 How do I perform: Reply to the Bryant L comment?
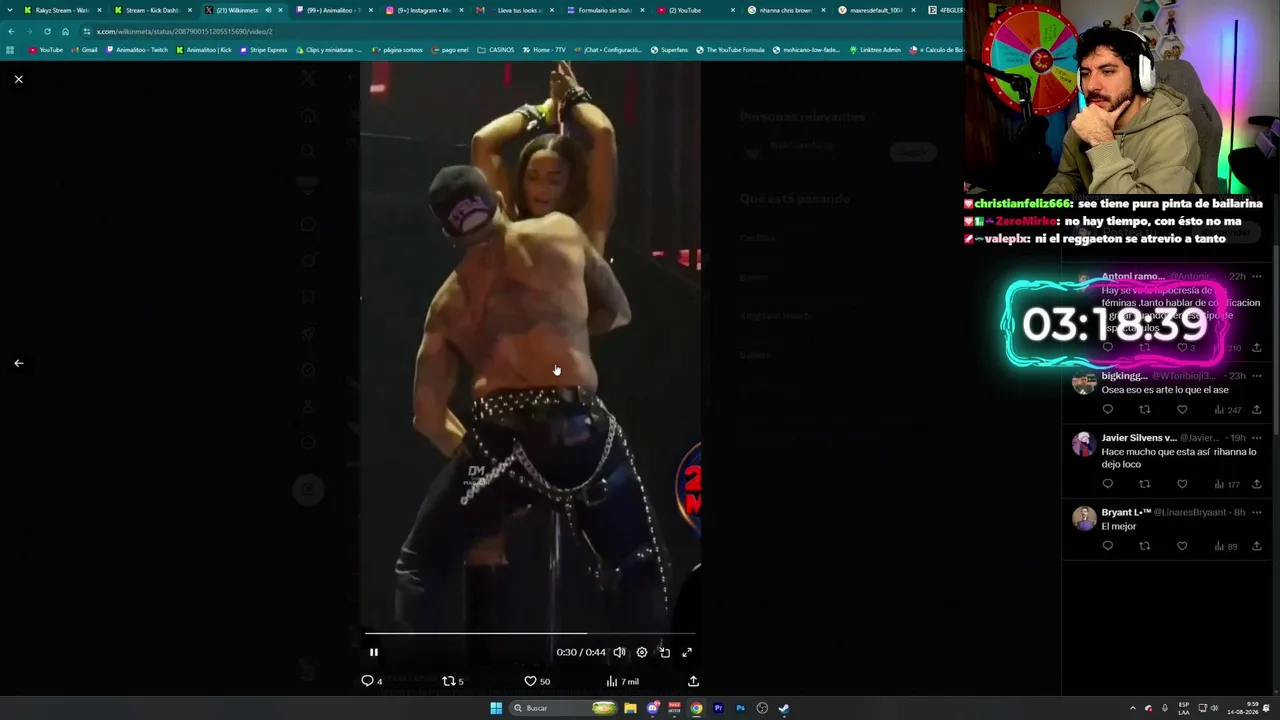[x=1107, y=546]
